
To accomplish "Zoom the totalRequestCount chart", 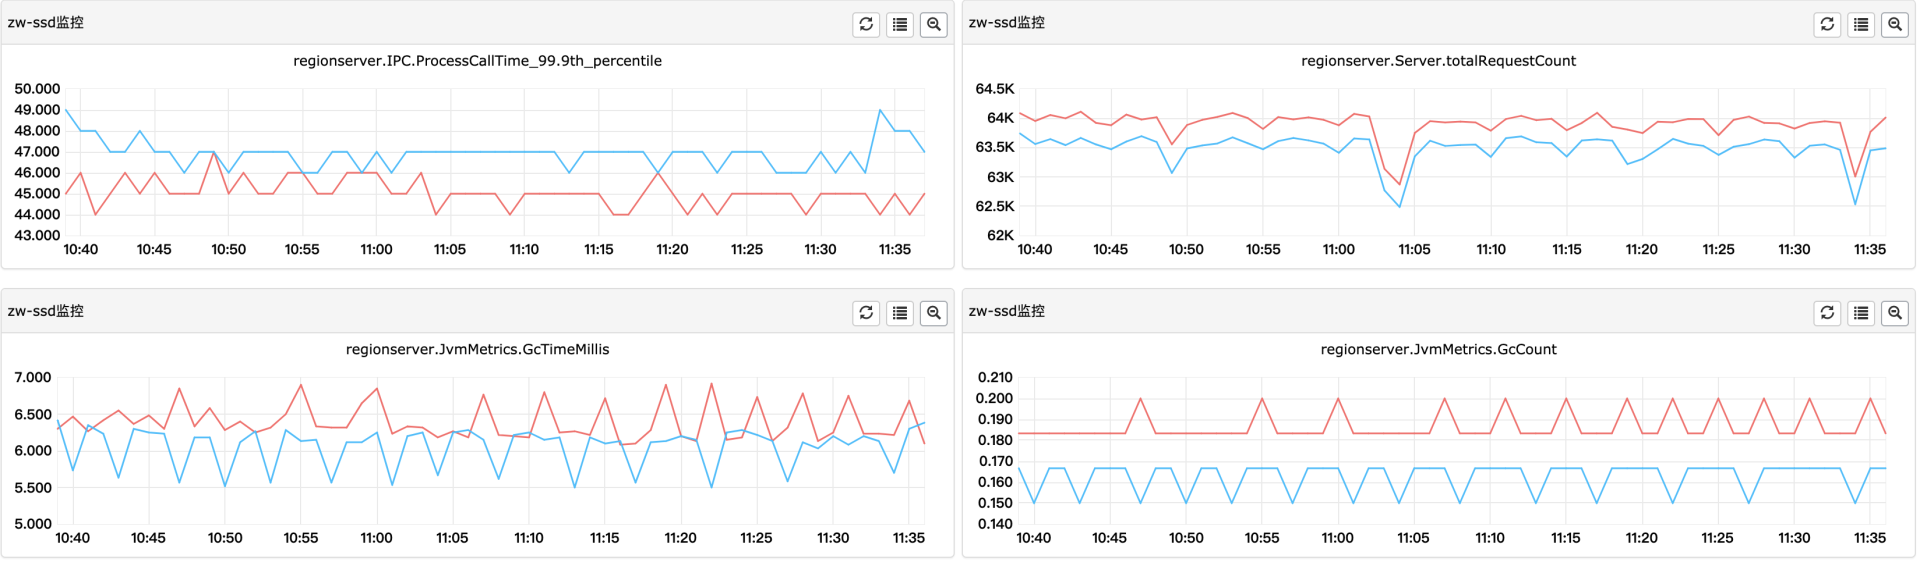I will click(1895, 24).
